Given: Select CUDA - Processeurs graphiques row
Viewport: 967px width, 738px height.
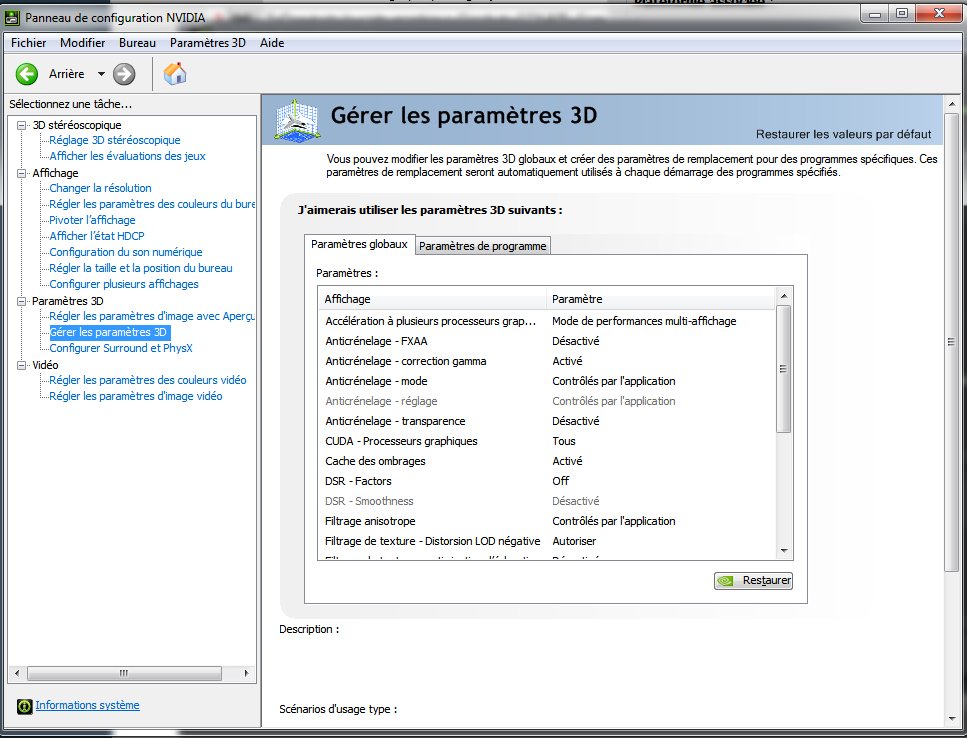Looking at the screenshot, I should pos(548,441).
